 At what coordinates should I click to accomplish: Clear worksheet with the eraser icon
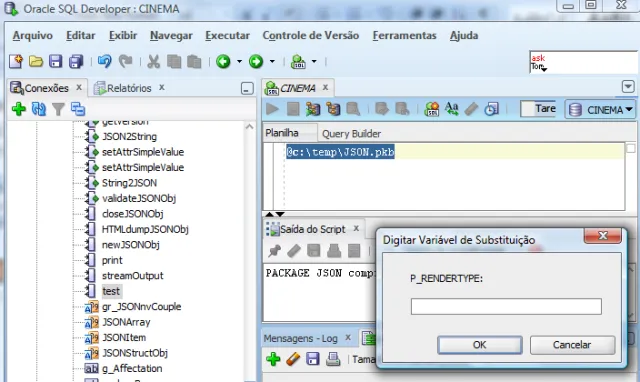coord(471,109)
